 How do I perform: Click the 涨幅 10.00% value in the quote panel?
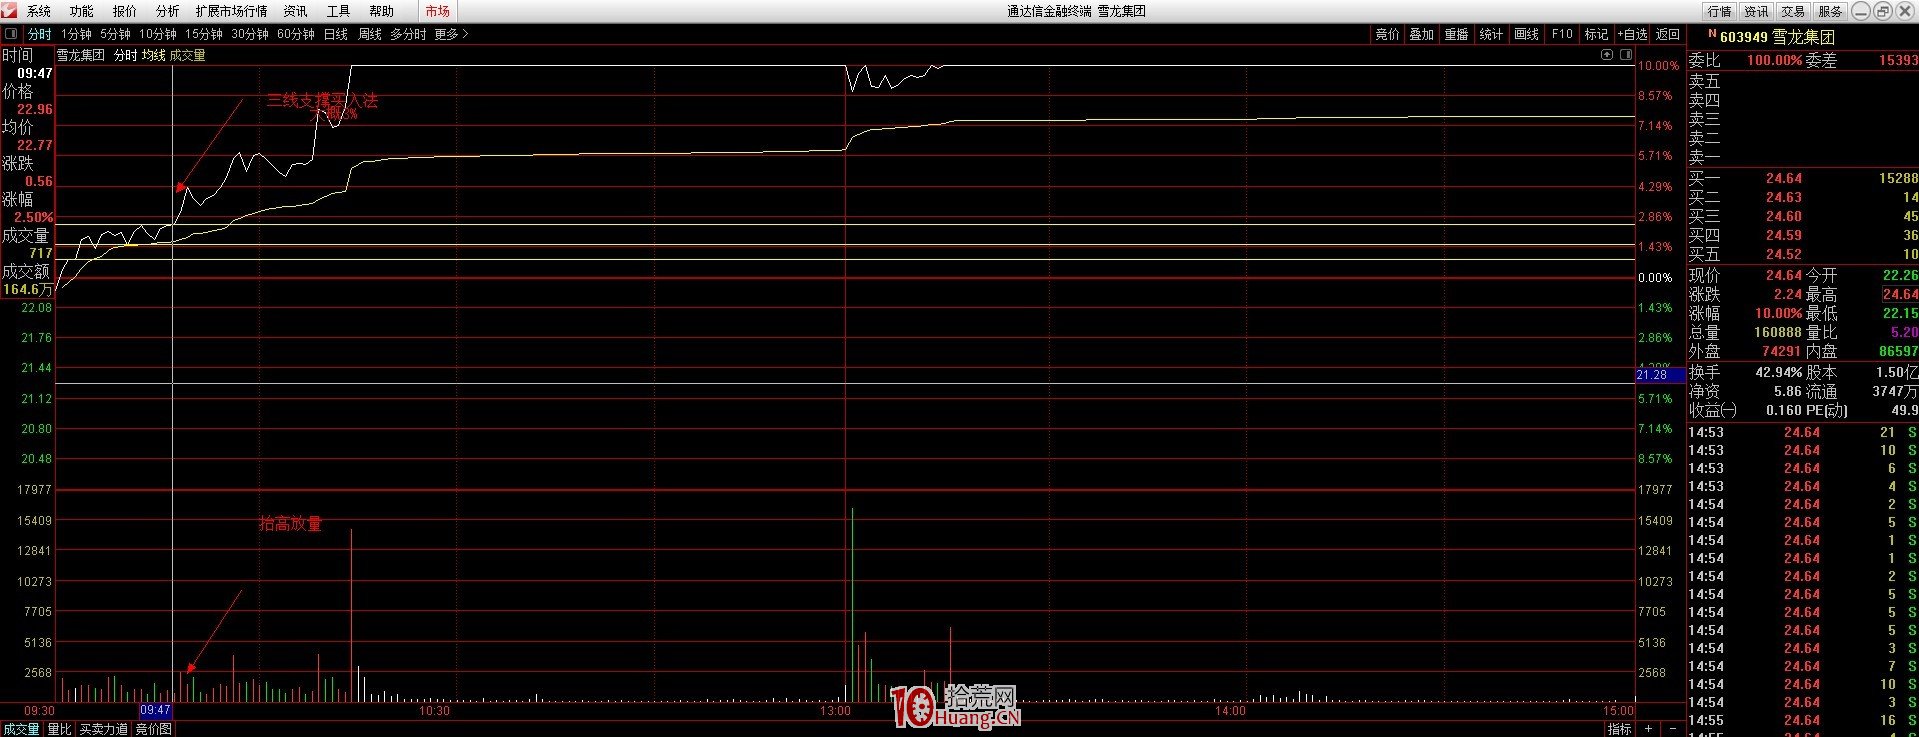click(x=1779, y=313)
